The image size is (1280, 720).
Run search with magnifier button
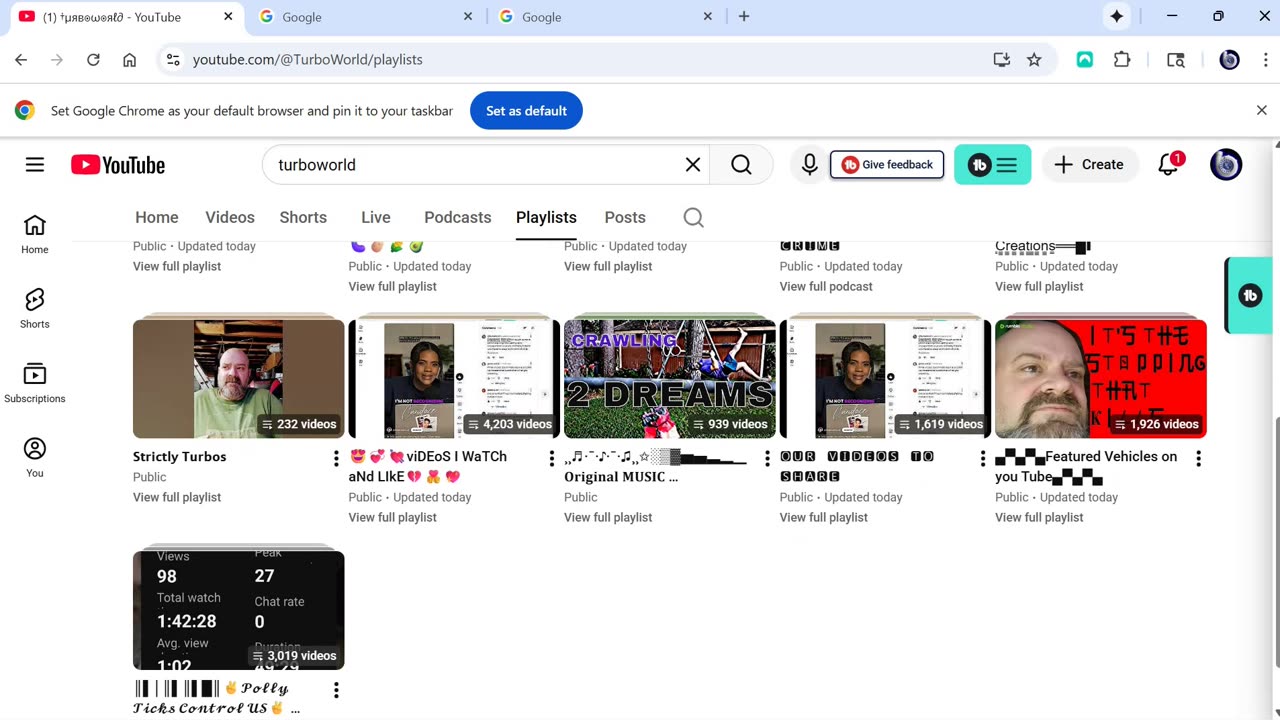(741, 165)
